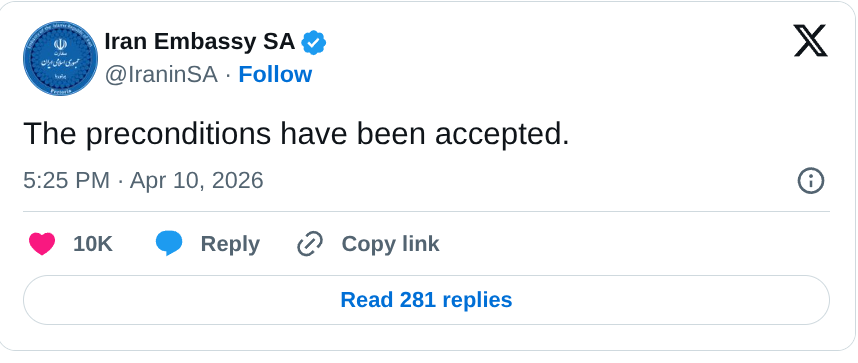This screenshot has width=858, height=363.
Task: Open the Iran Embassy SA display name
Action: (200, 42)
